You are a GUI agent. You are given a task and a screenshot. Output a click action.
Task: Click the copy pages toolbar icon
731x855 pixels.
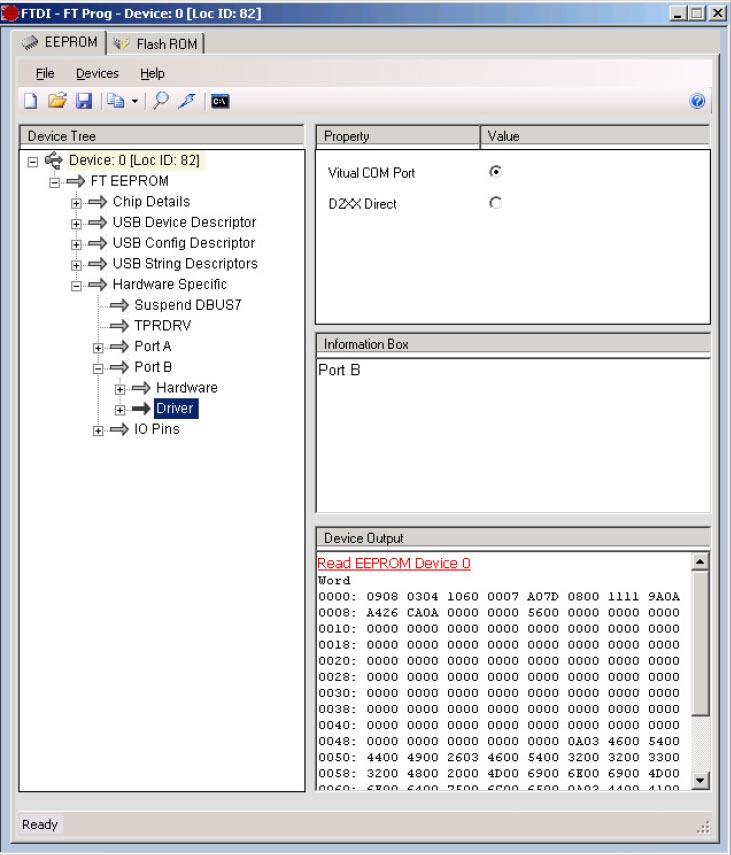pos(115,101)
